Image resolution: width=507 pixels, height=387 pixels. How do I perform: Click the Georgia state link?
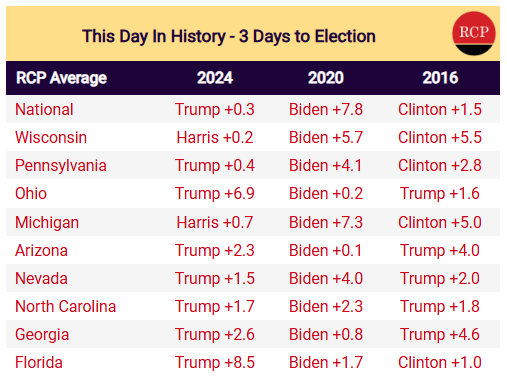coord(42,335)
